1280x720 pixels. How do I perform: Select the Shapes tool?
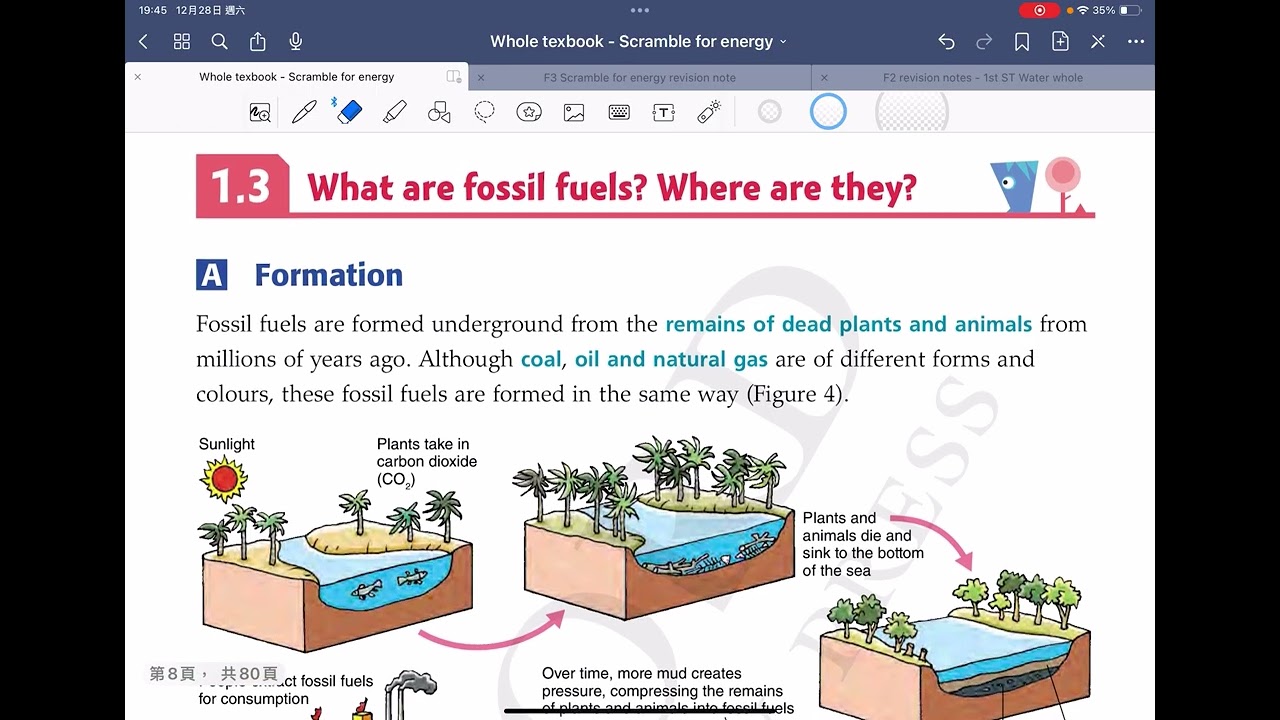[x=439, y=112]
